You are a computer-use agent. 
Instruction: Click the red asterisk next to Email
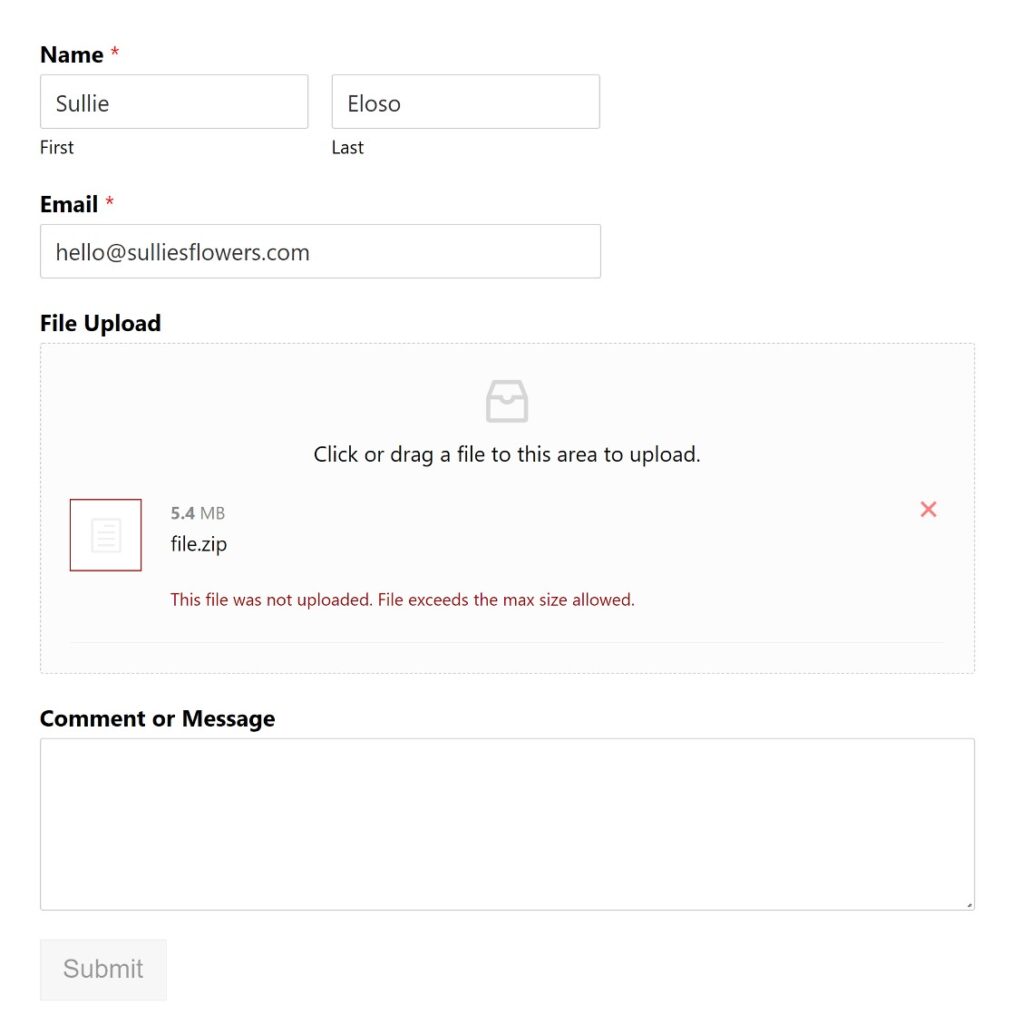point(110,203)
